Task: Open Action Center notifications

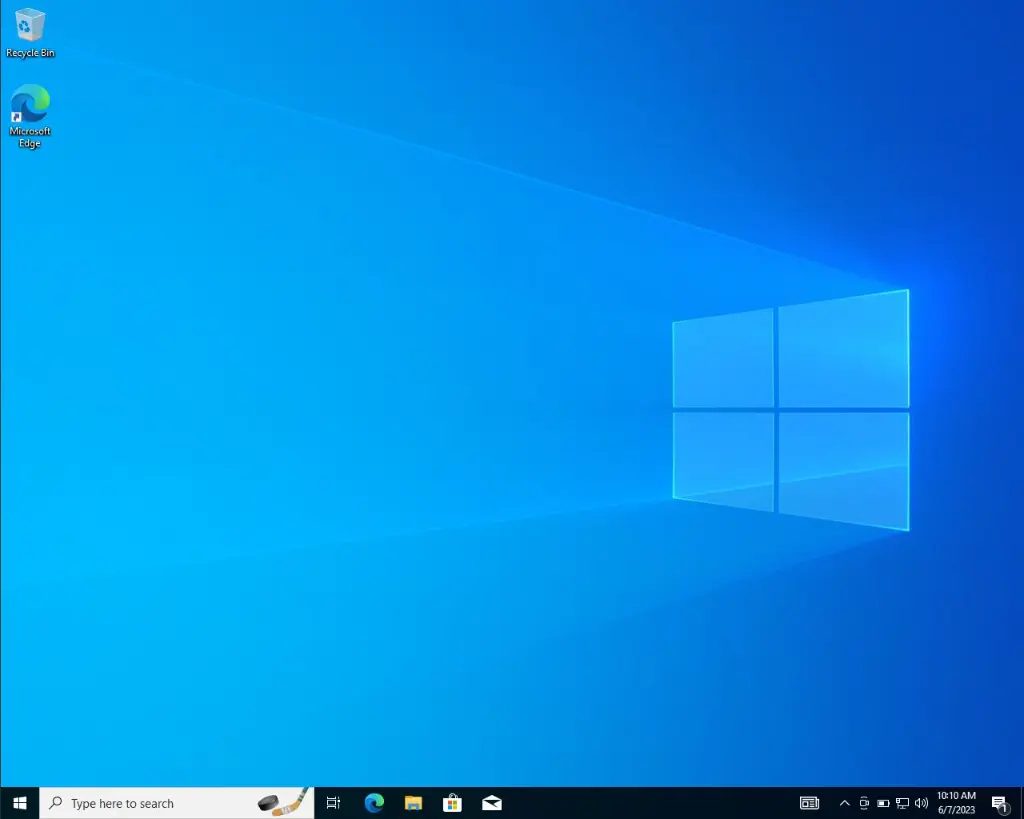Action: click(x=997, y=800)
